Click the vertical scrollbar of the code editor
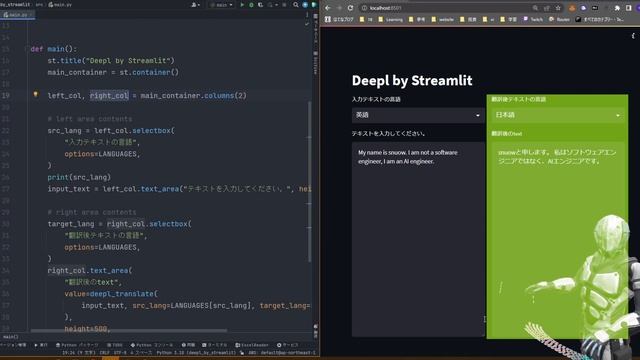 (309, 182)
